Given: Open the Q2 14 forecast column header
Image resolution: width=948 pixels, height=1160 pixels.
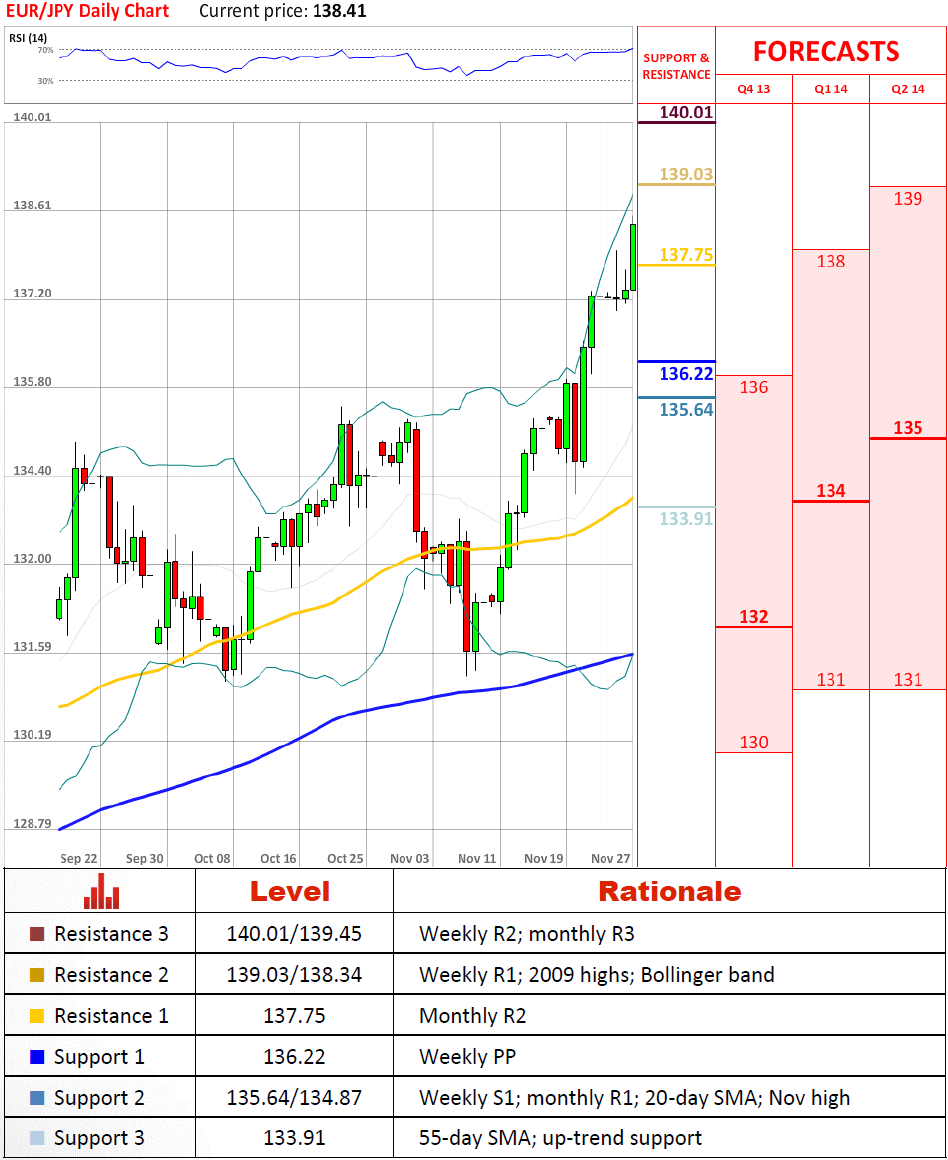Looking at the screenshot, I should click(x=907, y=89).
